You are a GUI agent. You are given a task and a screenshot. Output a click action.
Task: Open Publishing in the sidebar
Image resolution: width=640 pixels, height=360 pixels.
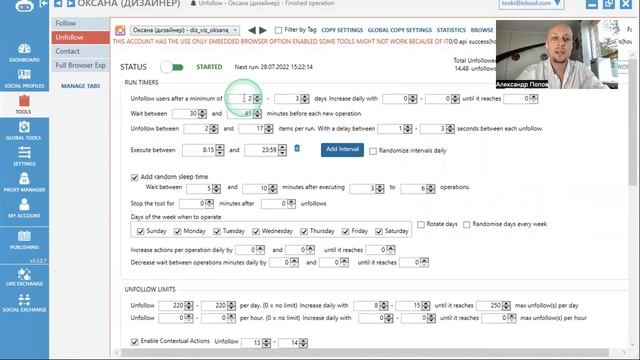(x=24, y=240)
